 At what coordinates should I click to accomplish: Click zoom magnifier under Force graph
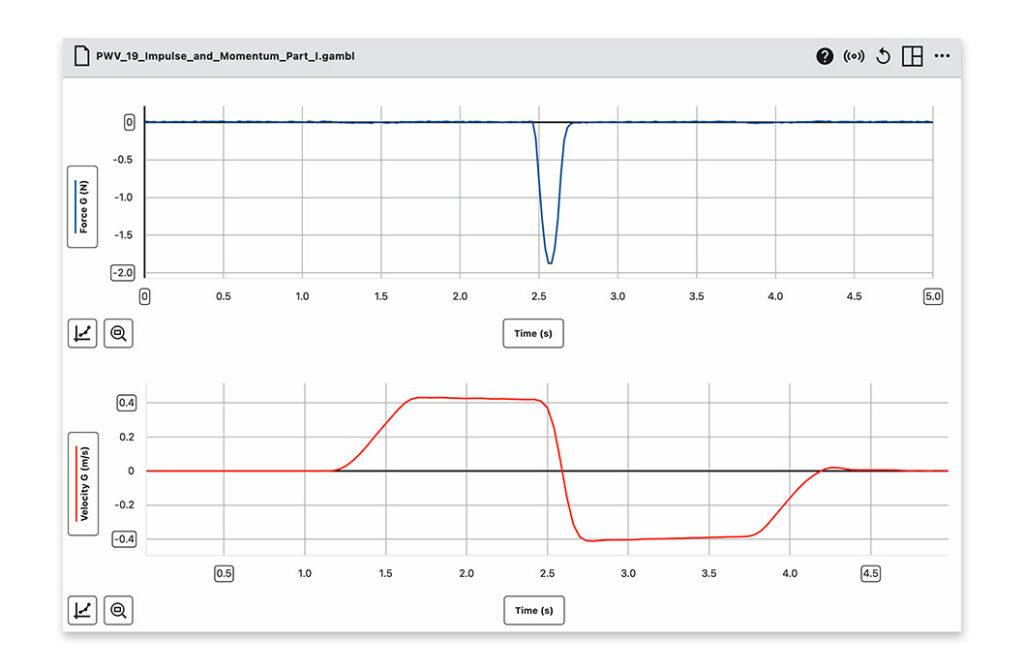(x=118, y=334)
